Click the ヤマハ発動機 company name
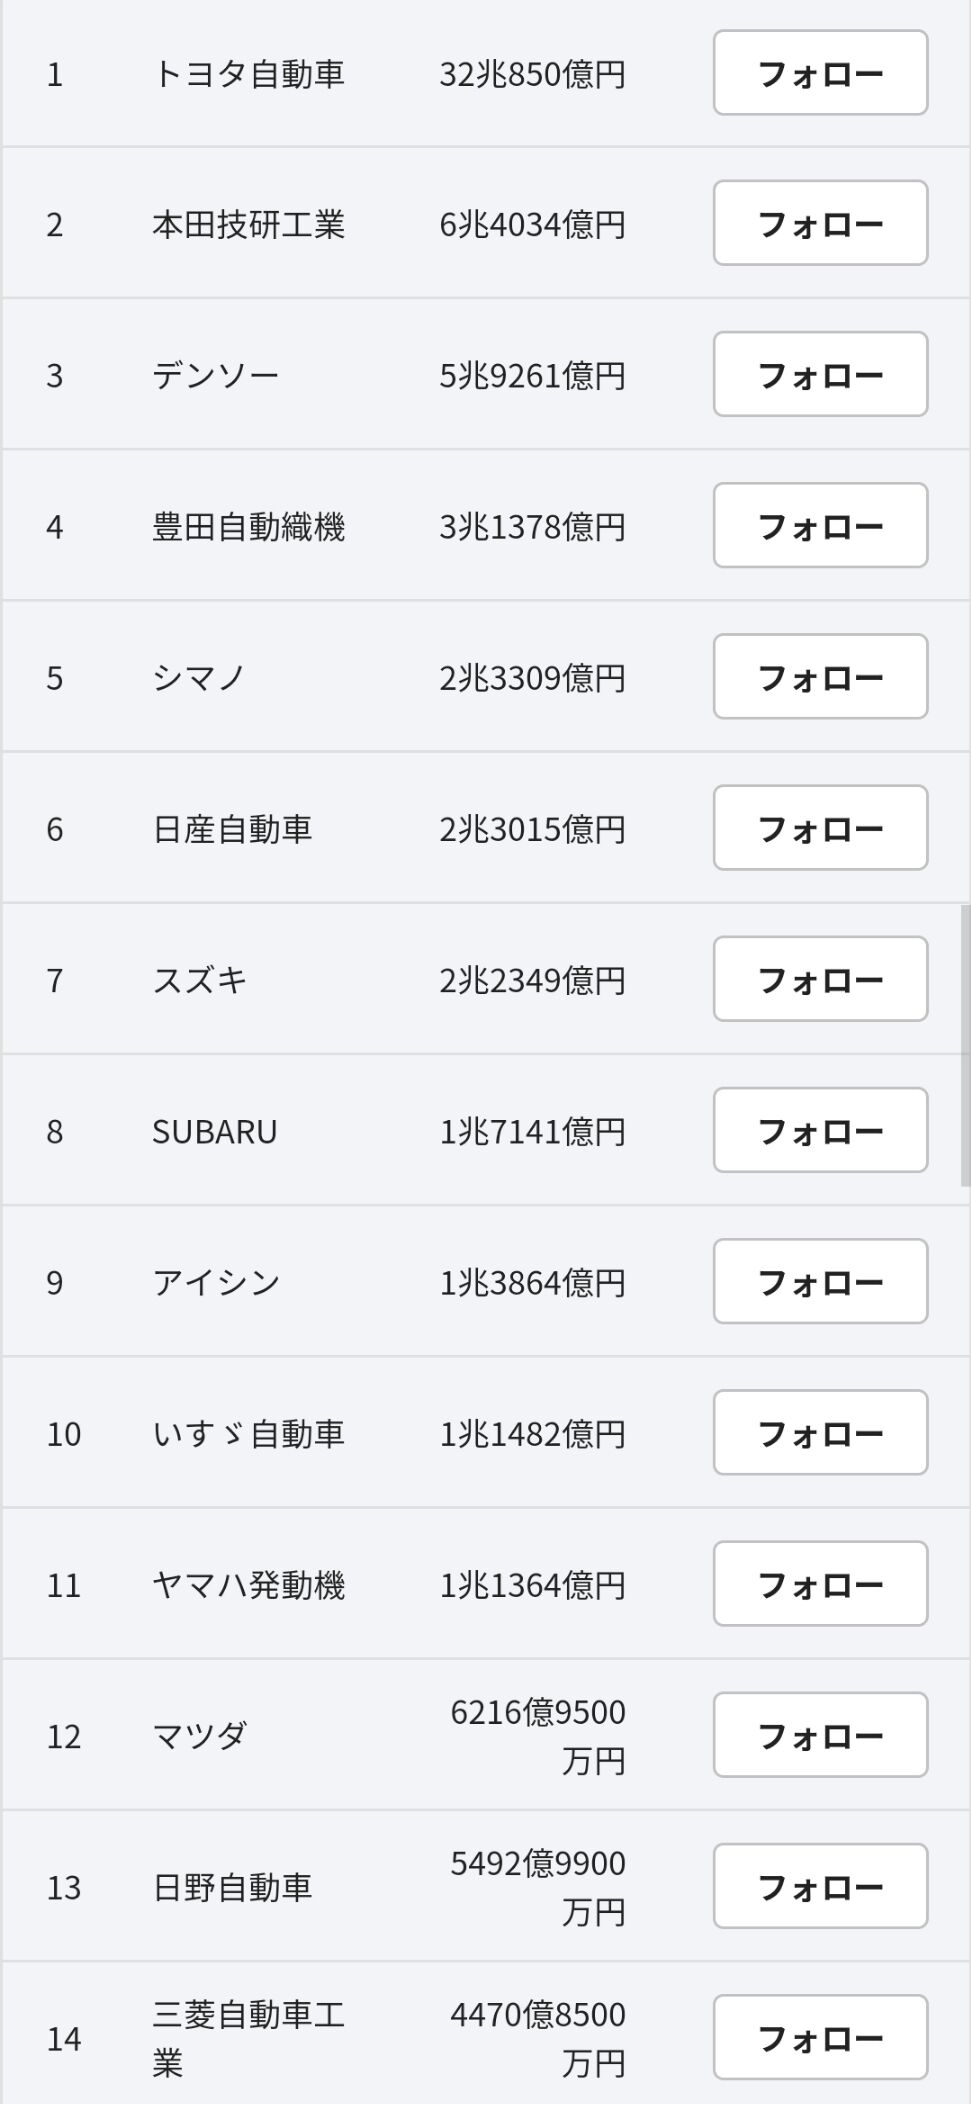971x2104 pixels. coord(248,1585)
